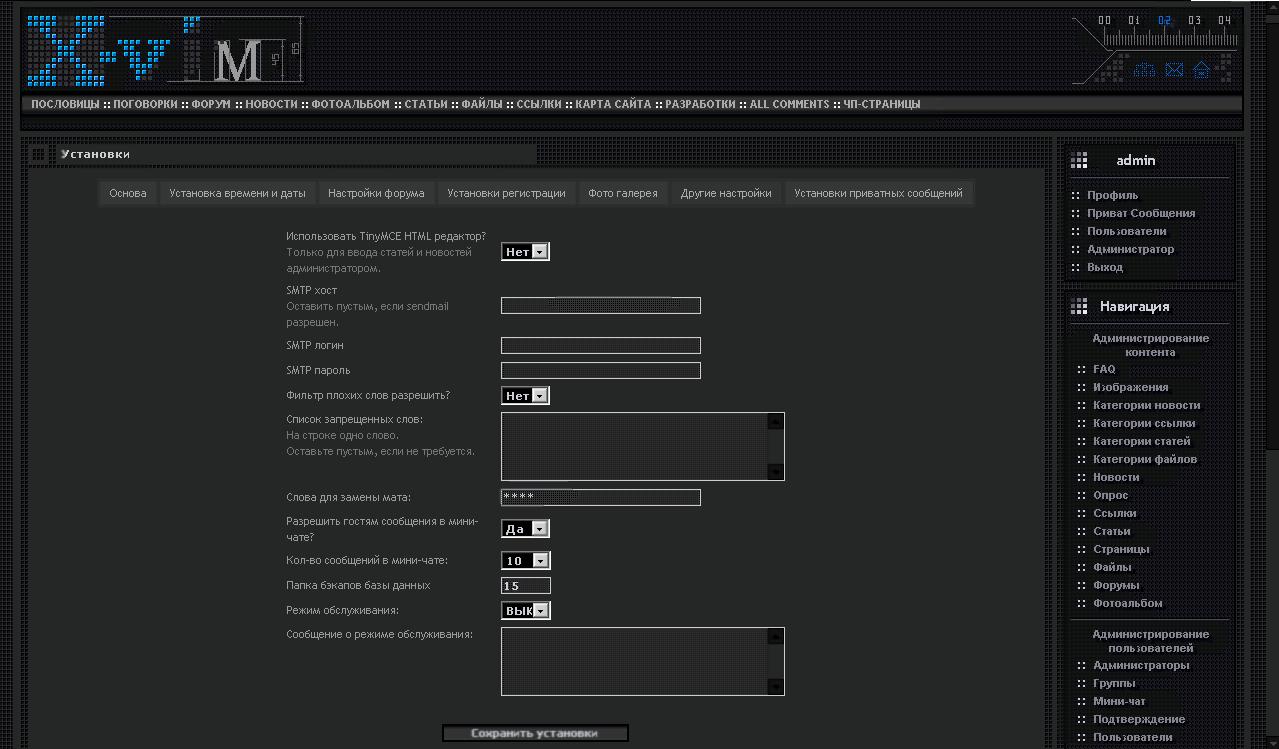Open the Приват Сообщения link
1279x749 pixels.
pyautogui.click(x=1141, y=213)
